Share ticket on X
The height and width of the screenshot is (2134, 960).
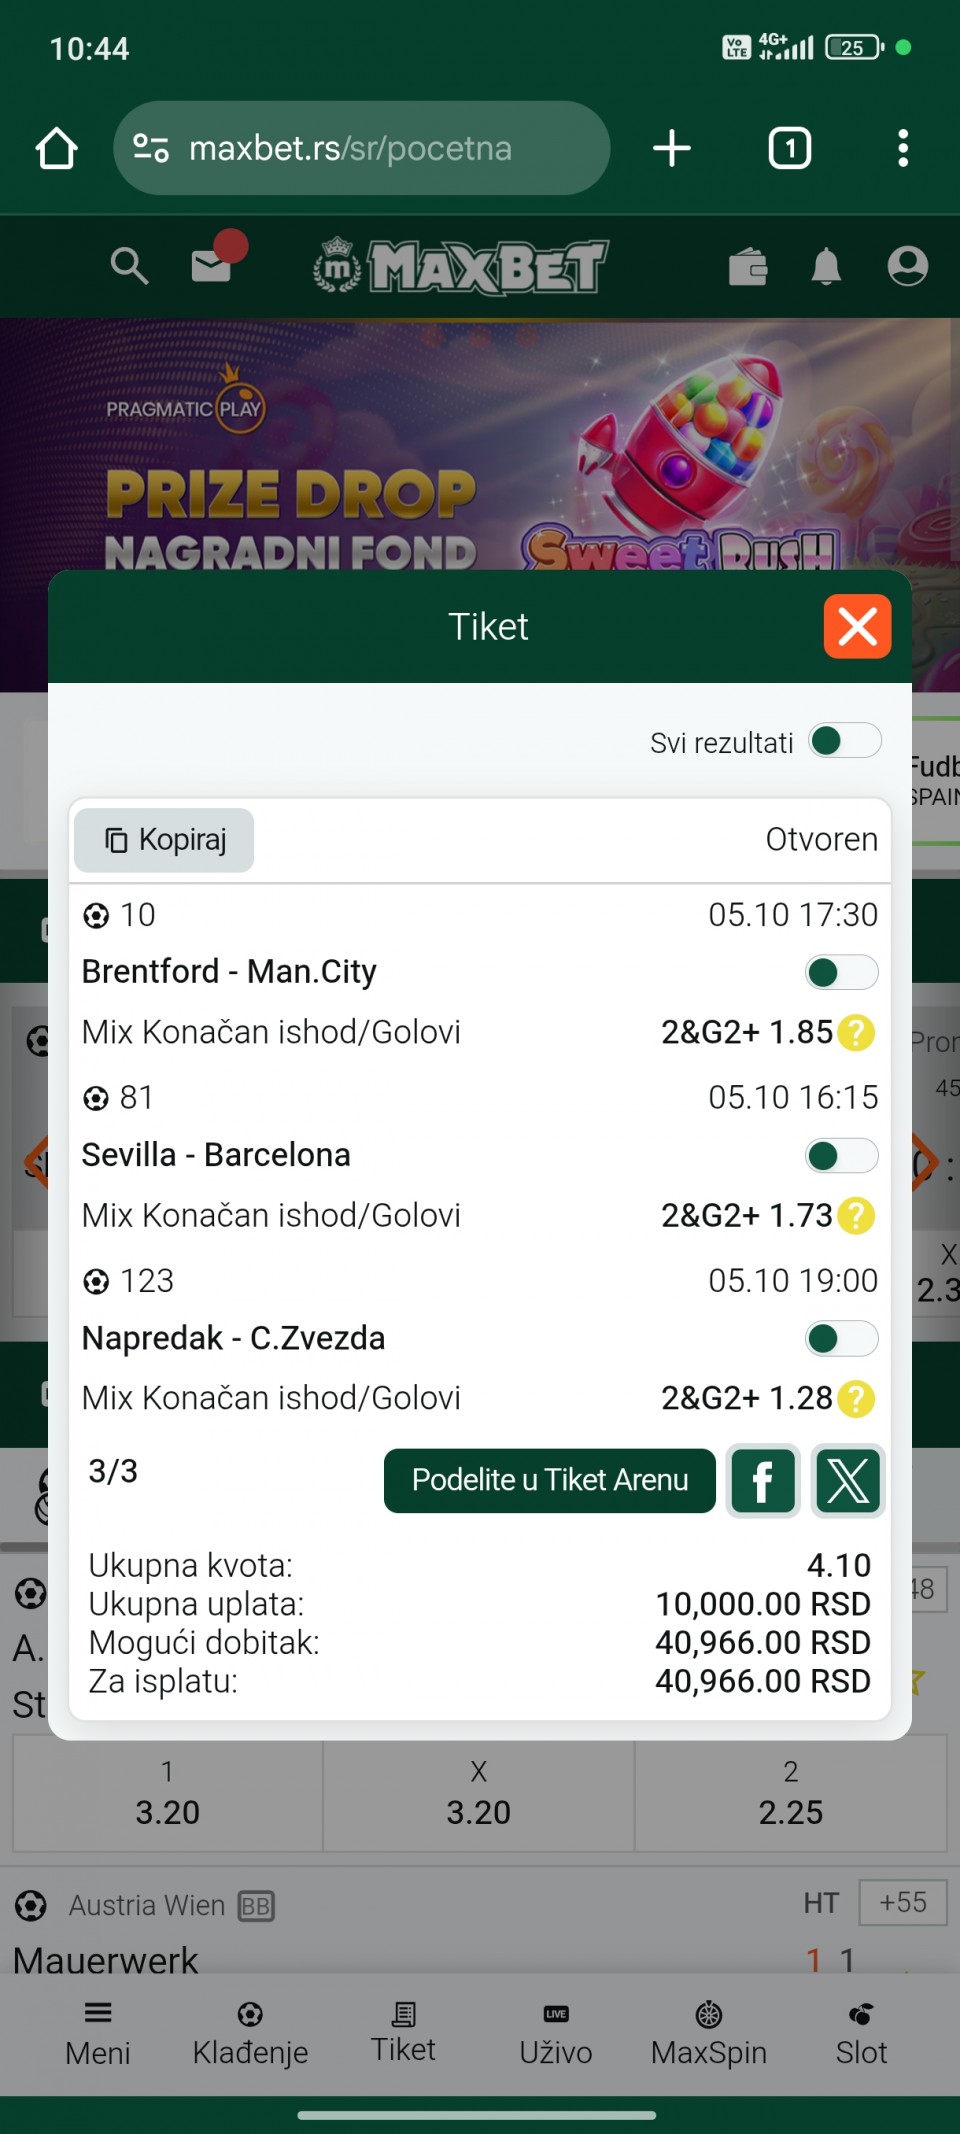848,1481
